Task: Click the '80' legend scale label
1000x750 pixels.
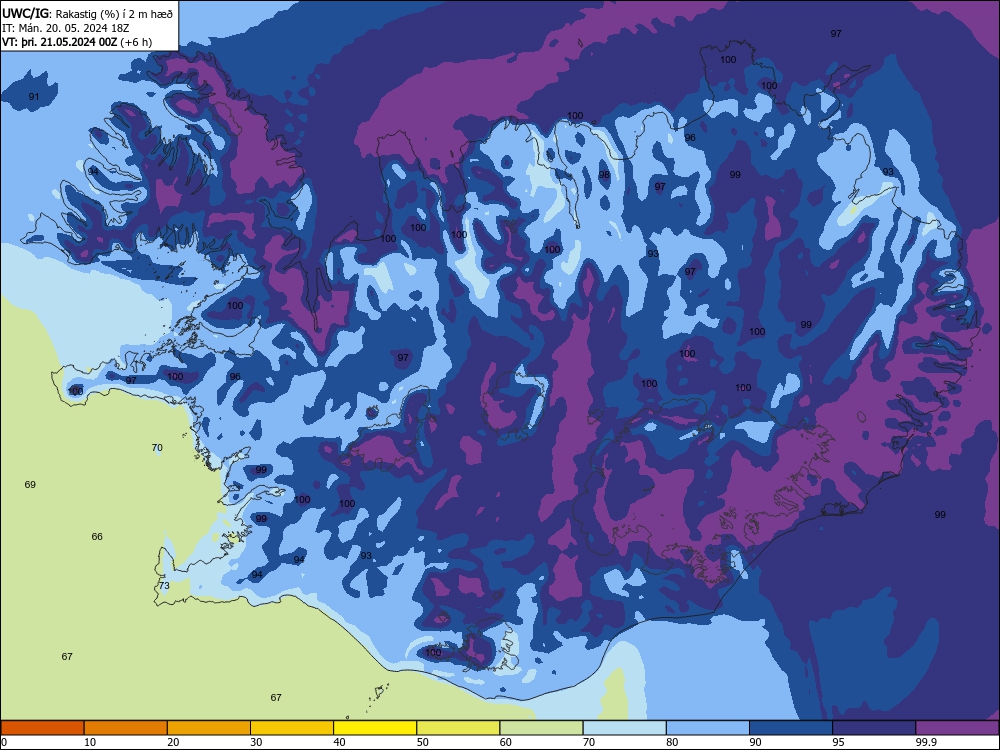Action: pos(672,742)
